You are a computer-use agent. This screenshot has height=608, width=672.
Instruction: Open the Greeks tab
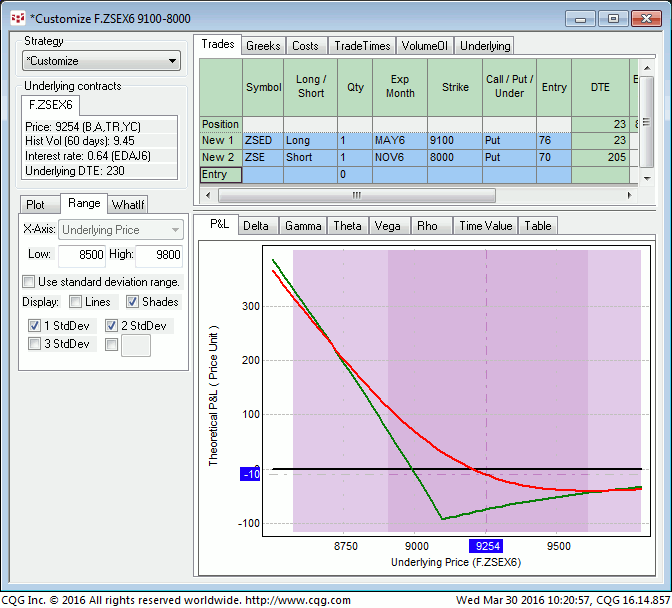coord(263,46)
